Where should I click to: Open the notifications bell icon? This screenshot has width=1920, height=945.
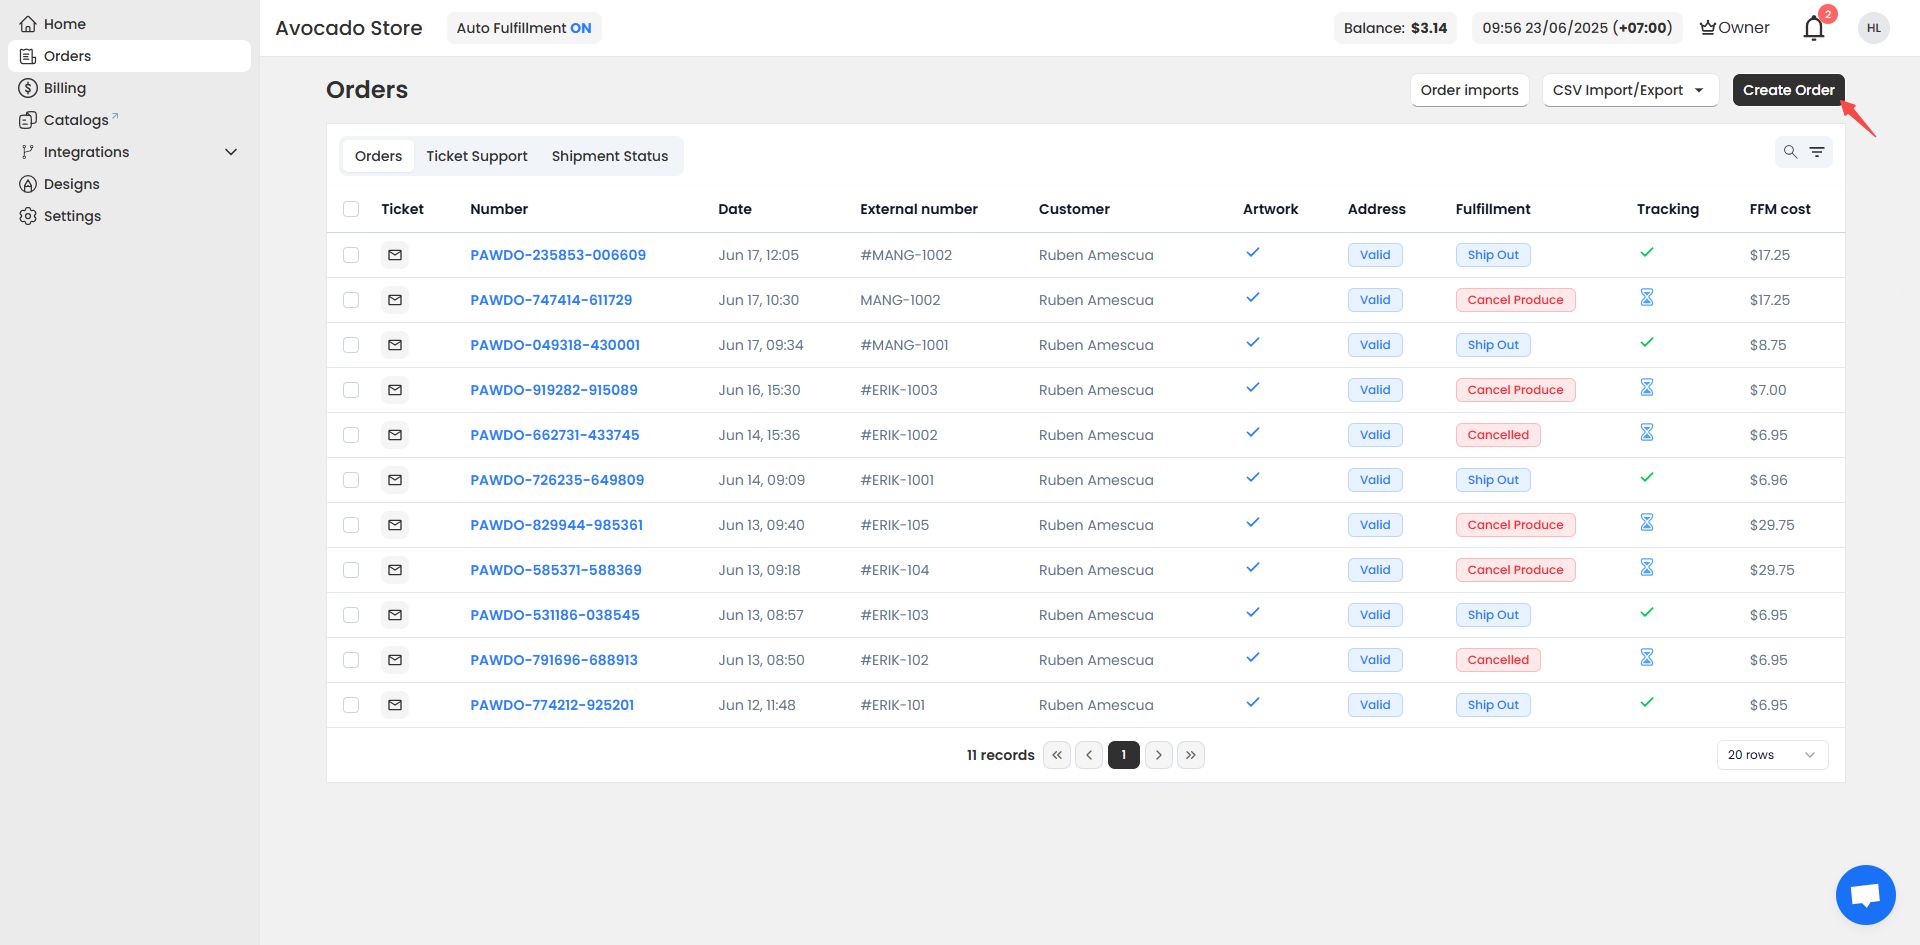(1814, 28)
